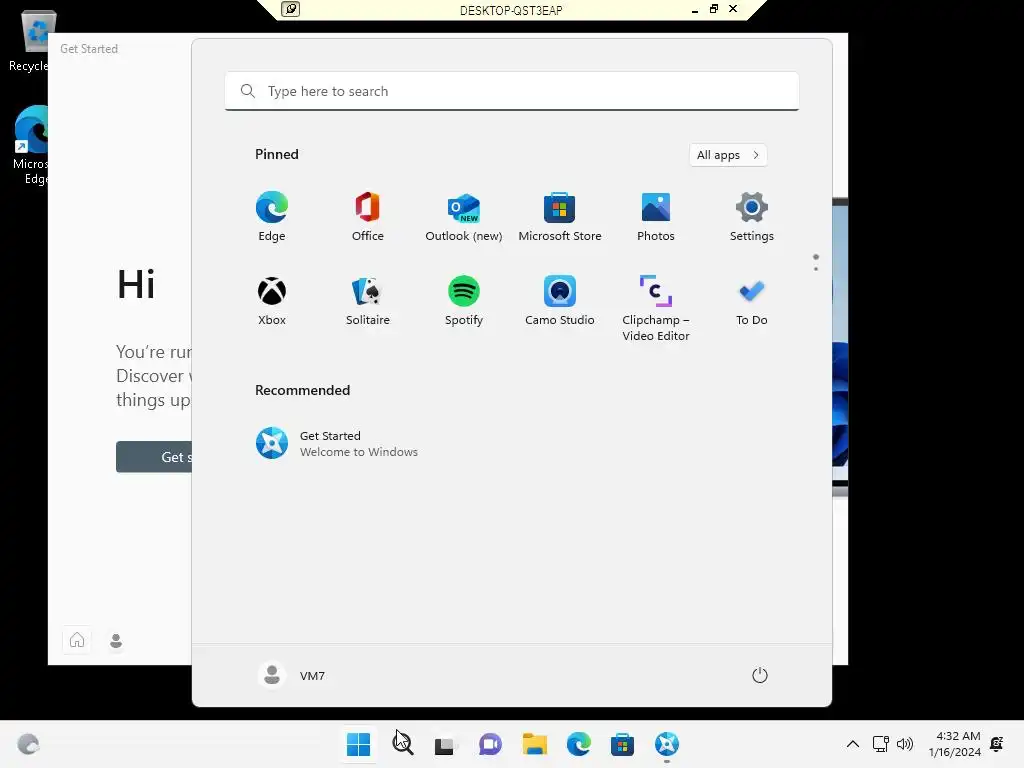Click account icon in the Get Started window

click(x=116, y=641)
